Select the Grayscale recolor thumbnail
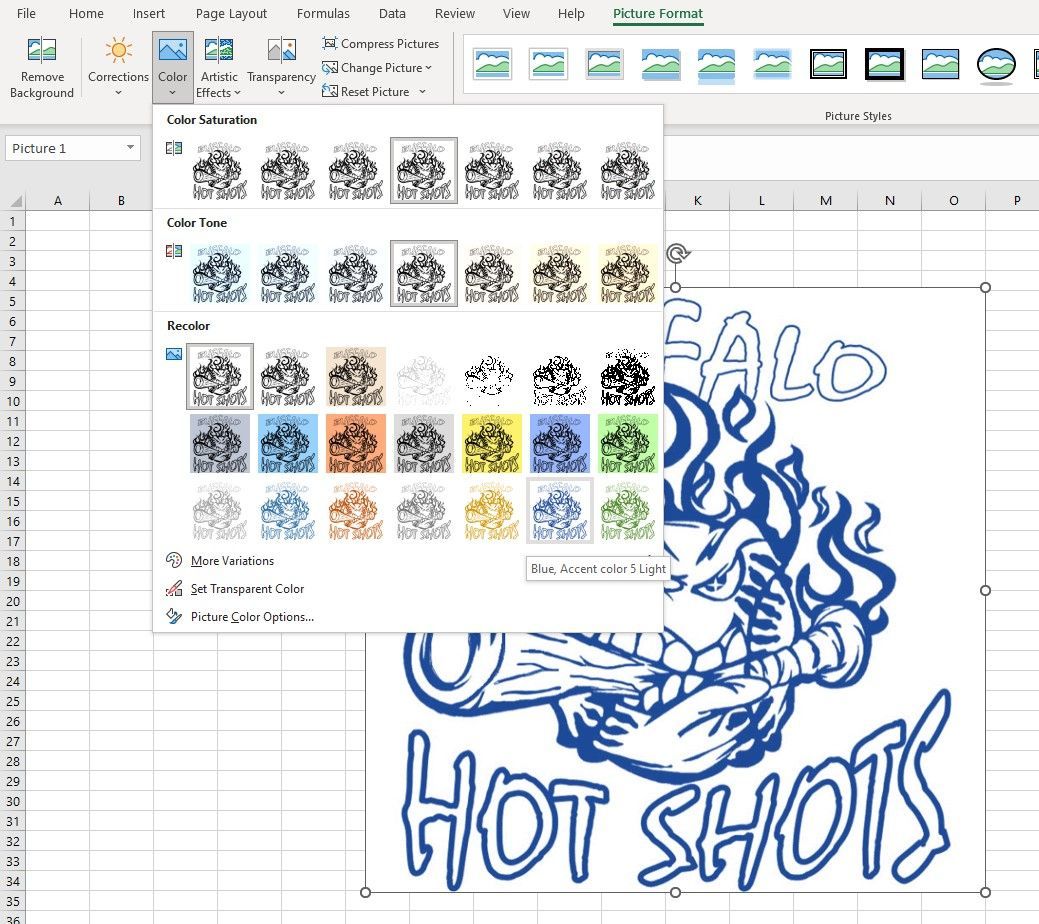The image size is (1039, 924). (x=287, y=376)
